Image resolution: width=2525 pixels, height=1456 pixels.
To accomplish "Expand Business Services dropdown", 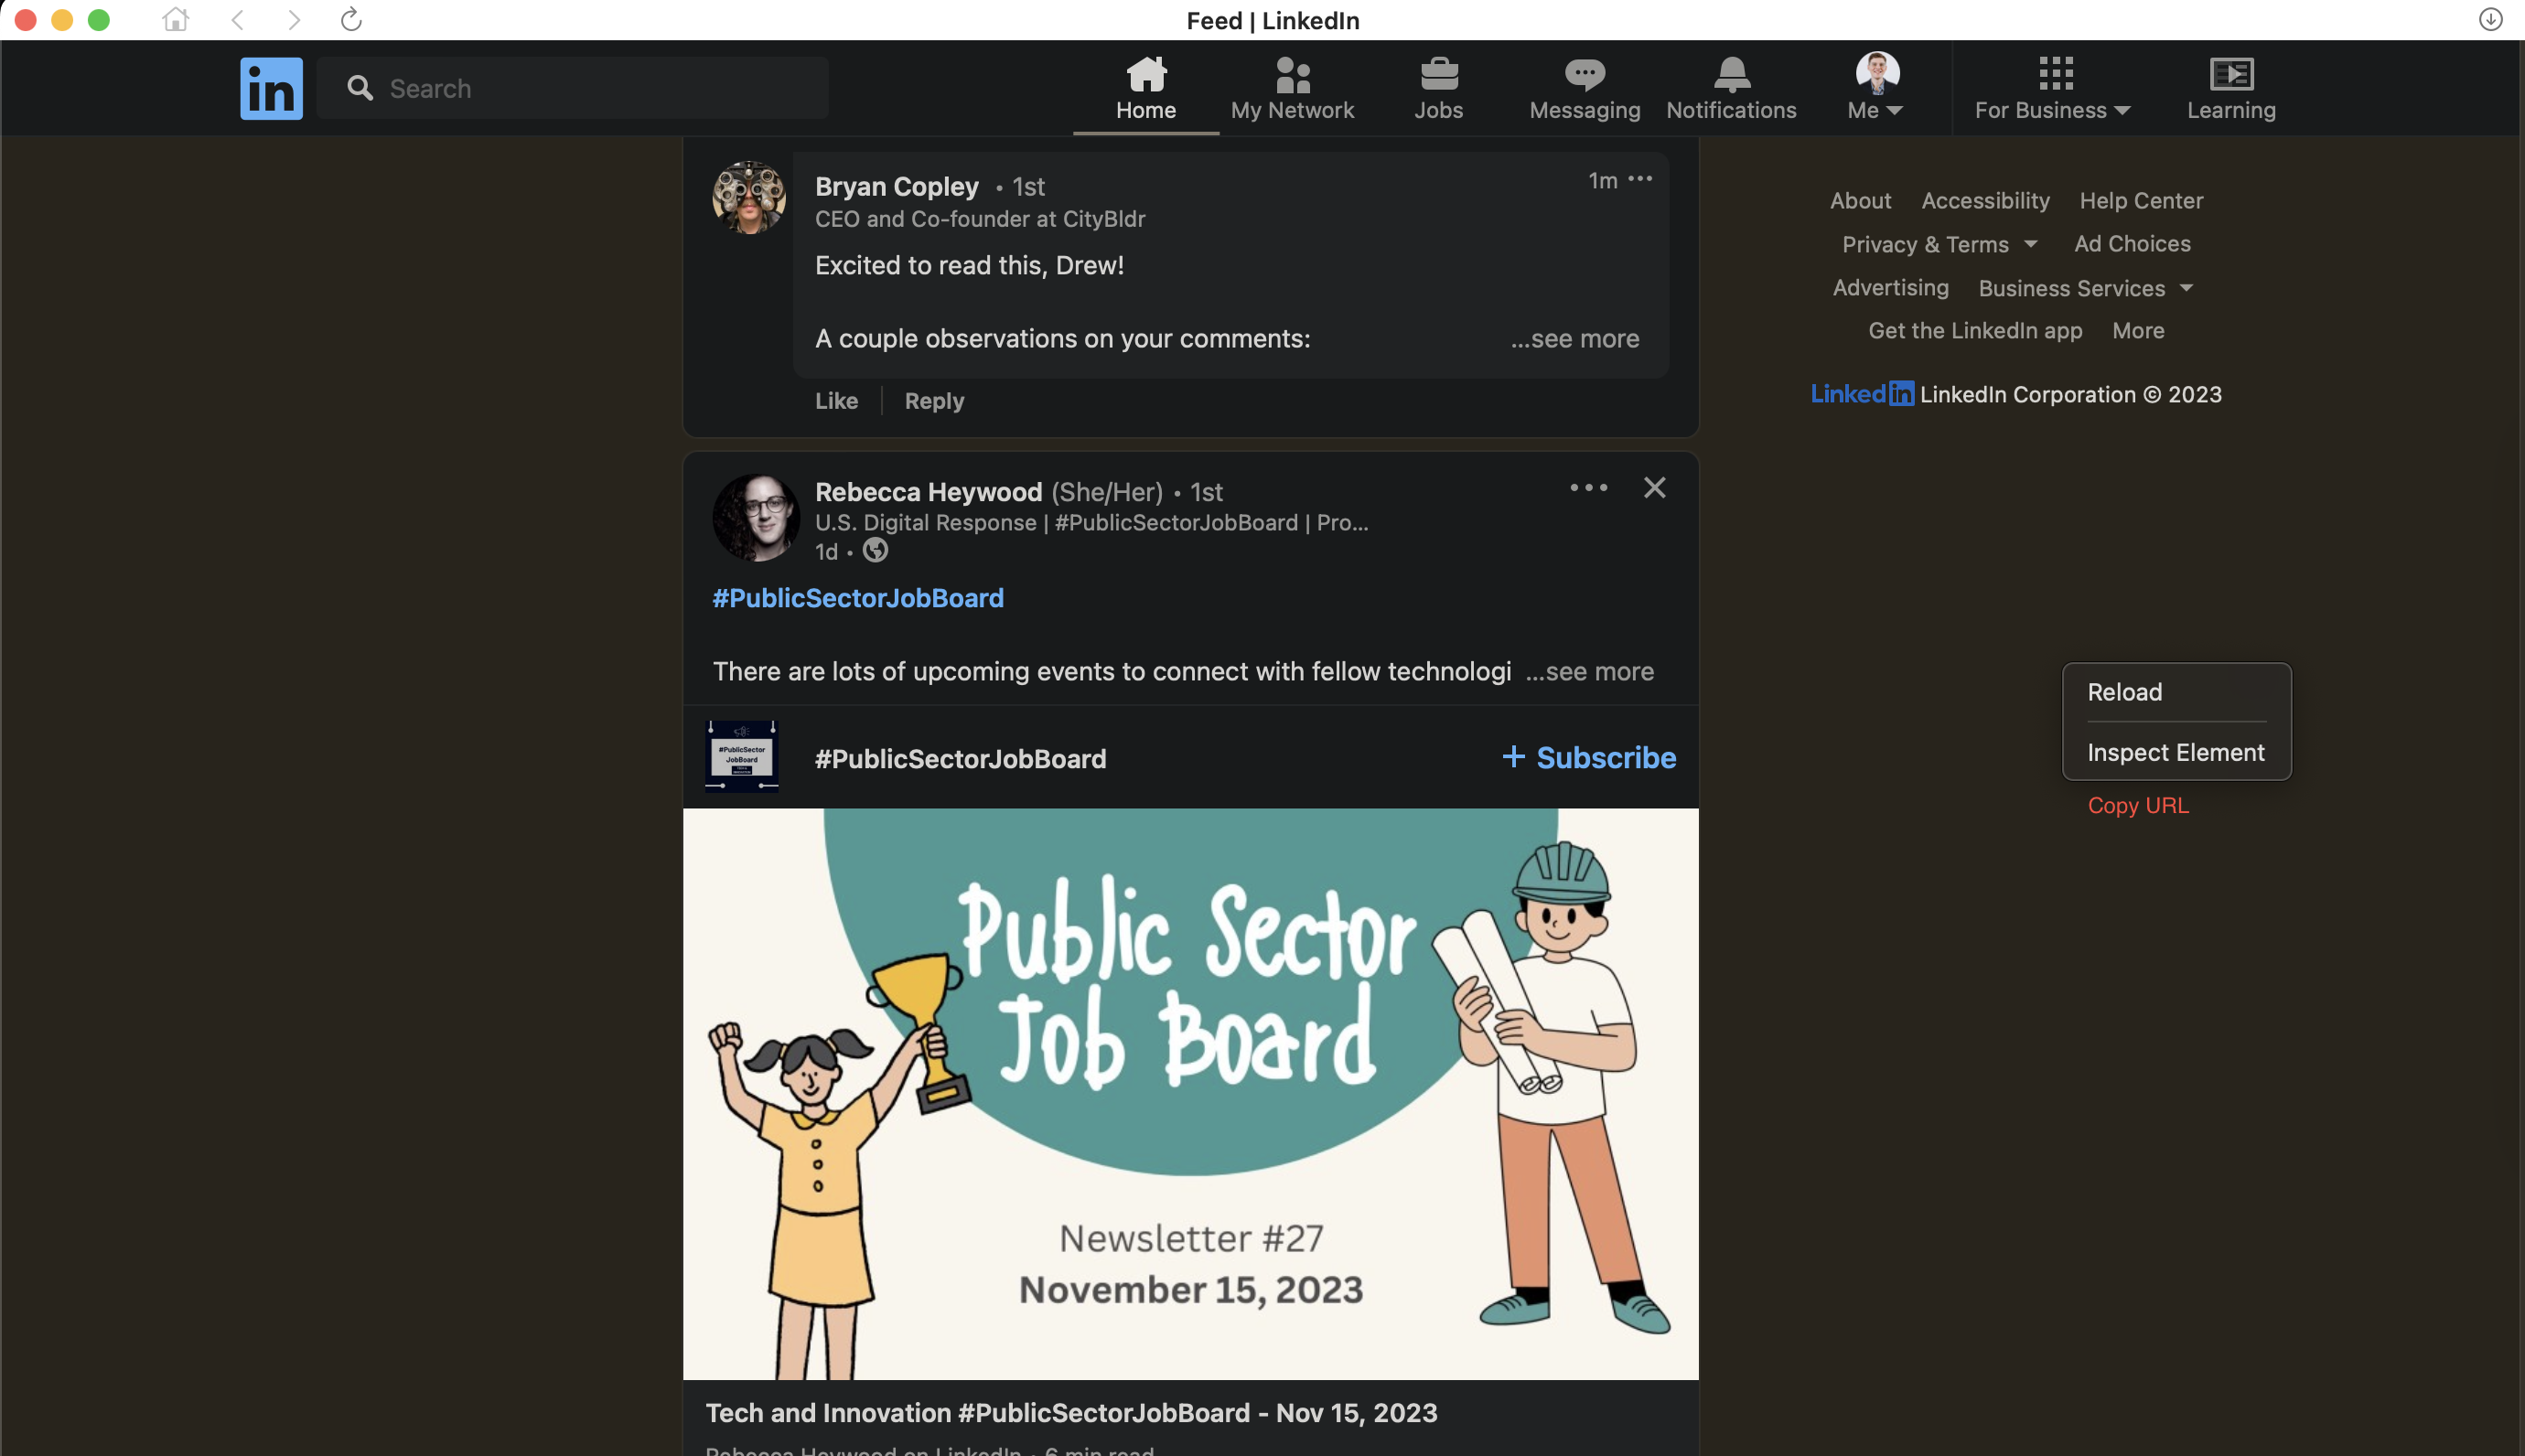I will 2086,288.
